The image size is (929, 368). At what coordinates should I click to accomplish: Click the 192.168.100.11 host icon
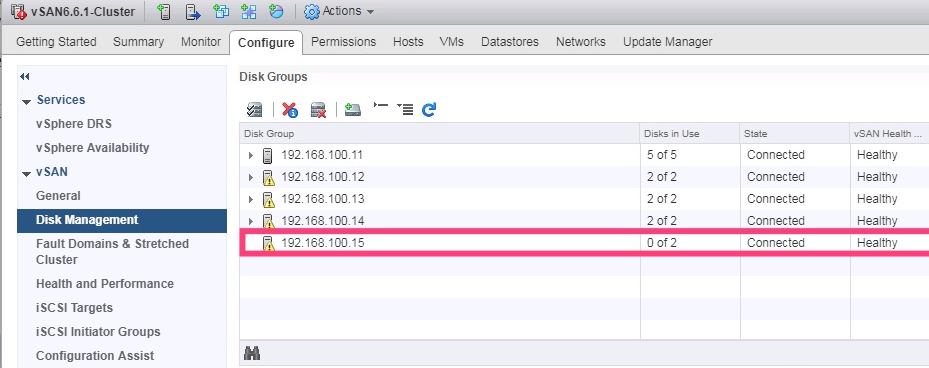(267, 156)
